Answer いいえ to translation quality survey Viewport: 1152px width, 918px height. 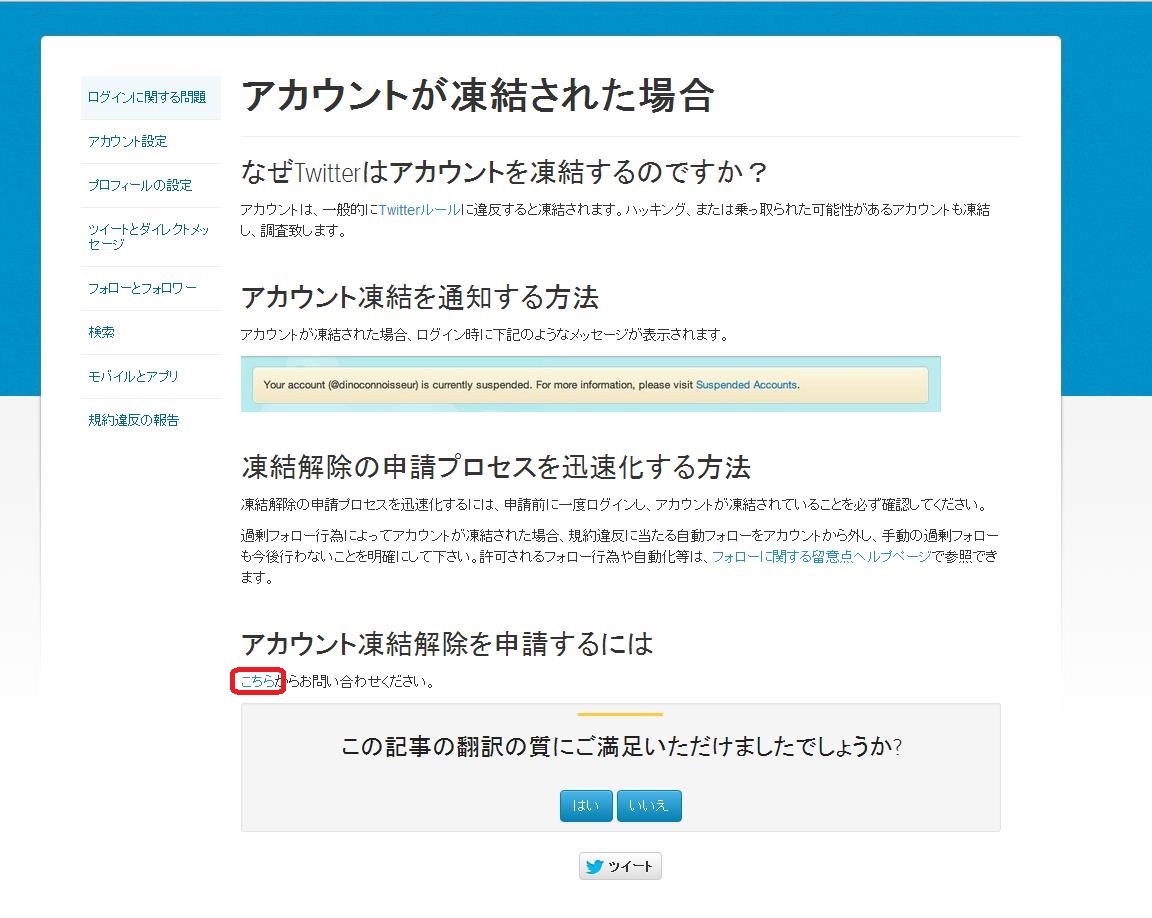(x=649, y=806)
